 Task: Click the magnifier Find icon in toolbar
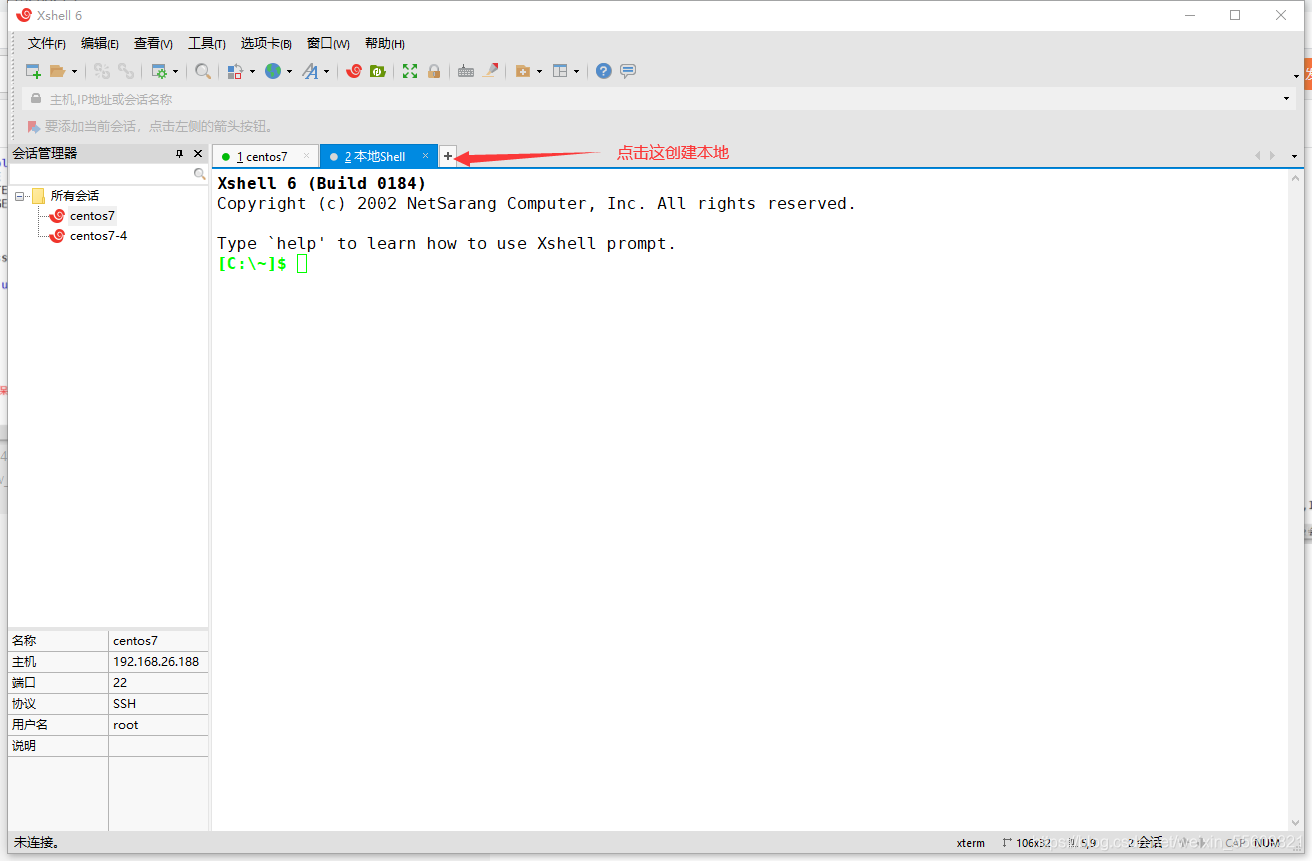click(203, 71)
